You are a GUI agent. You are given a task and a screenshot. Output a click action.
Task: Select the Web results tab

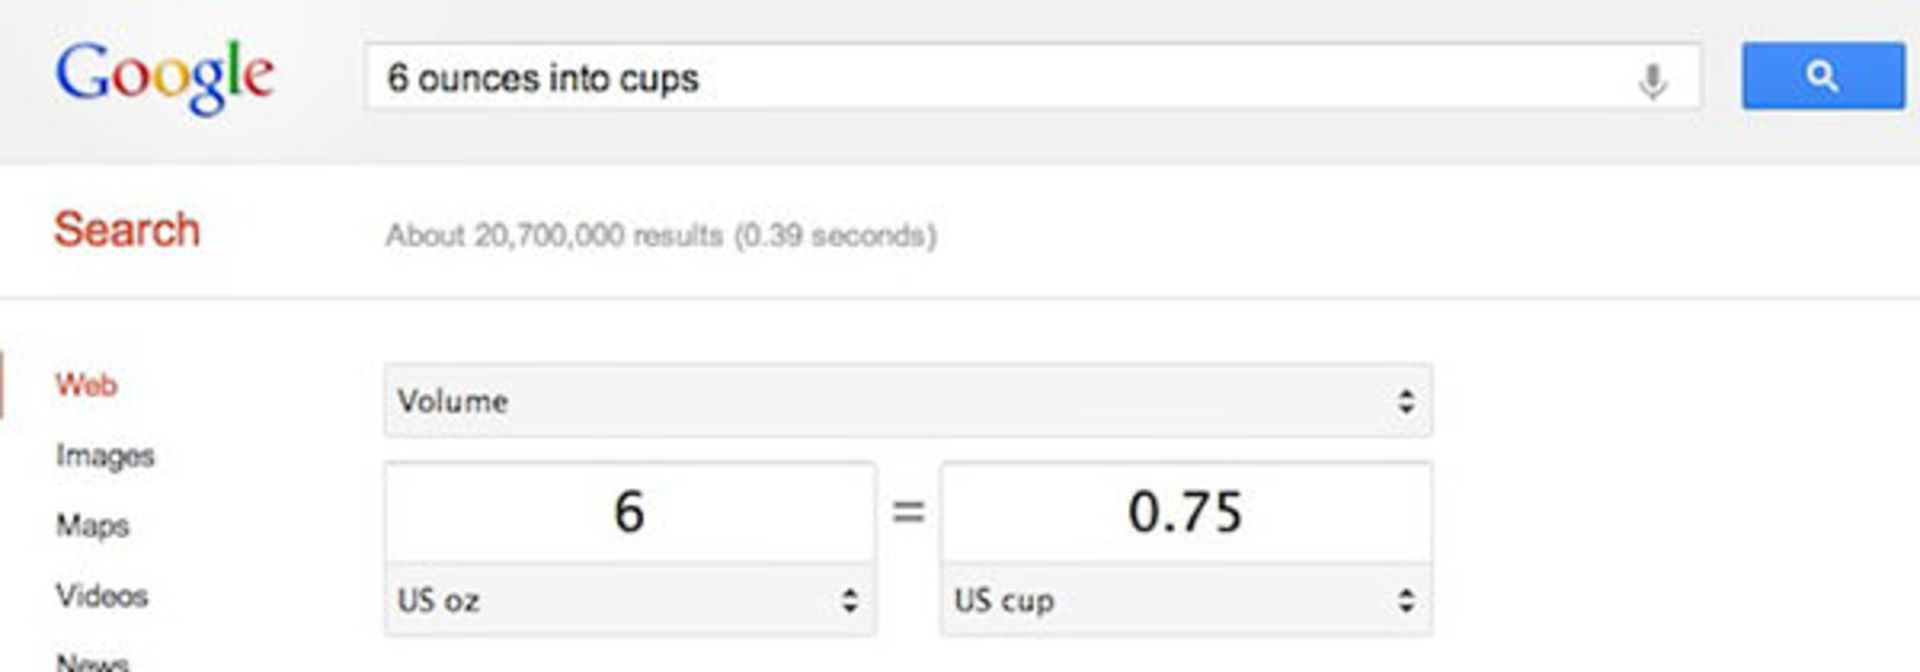(86, 385)
